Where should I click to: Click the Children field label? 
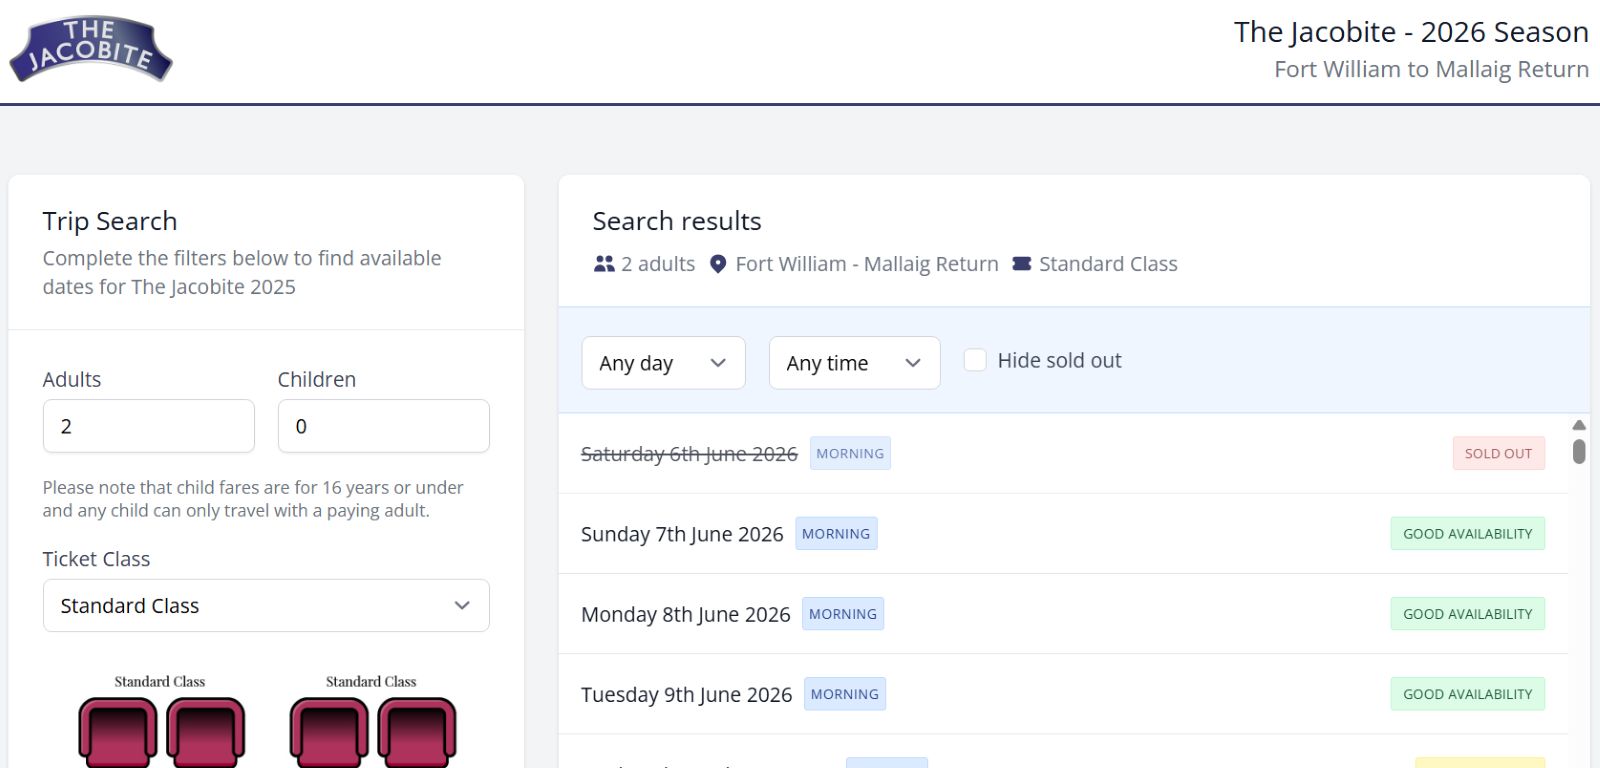pos(317,379)
